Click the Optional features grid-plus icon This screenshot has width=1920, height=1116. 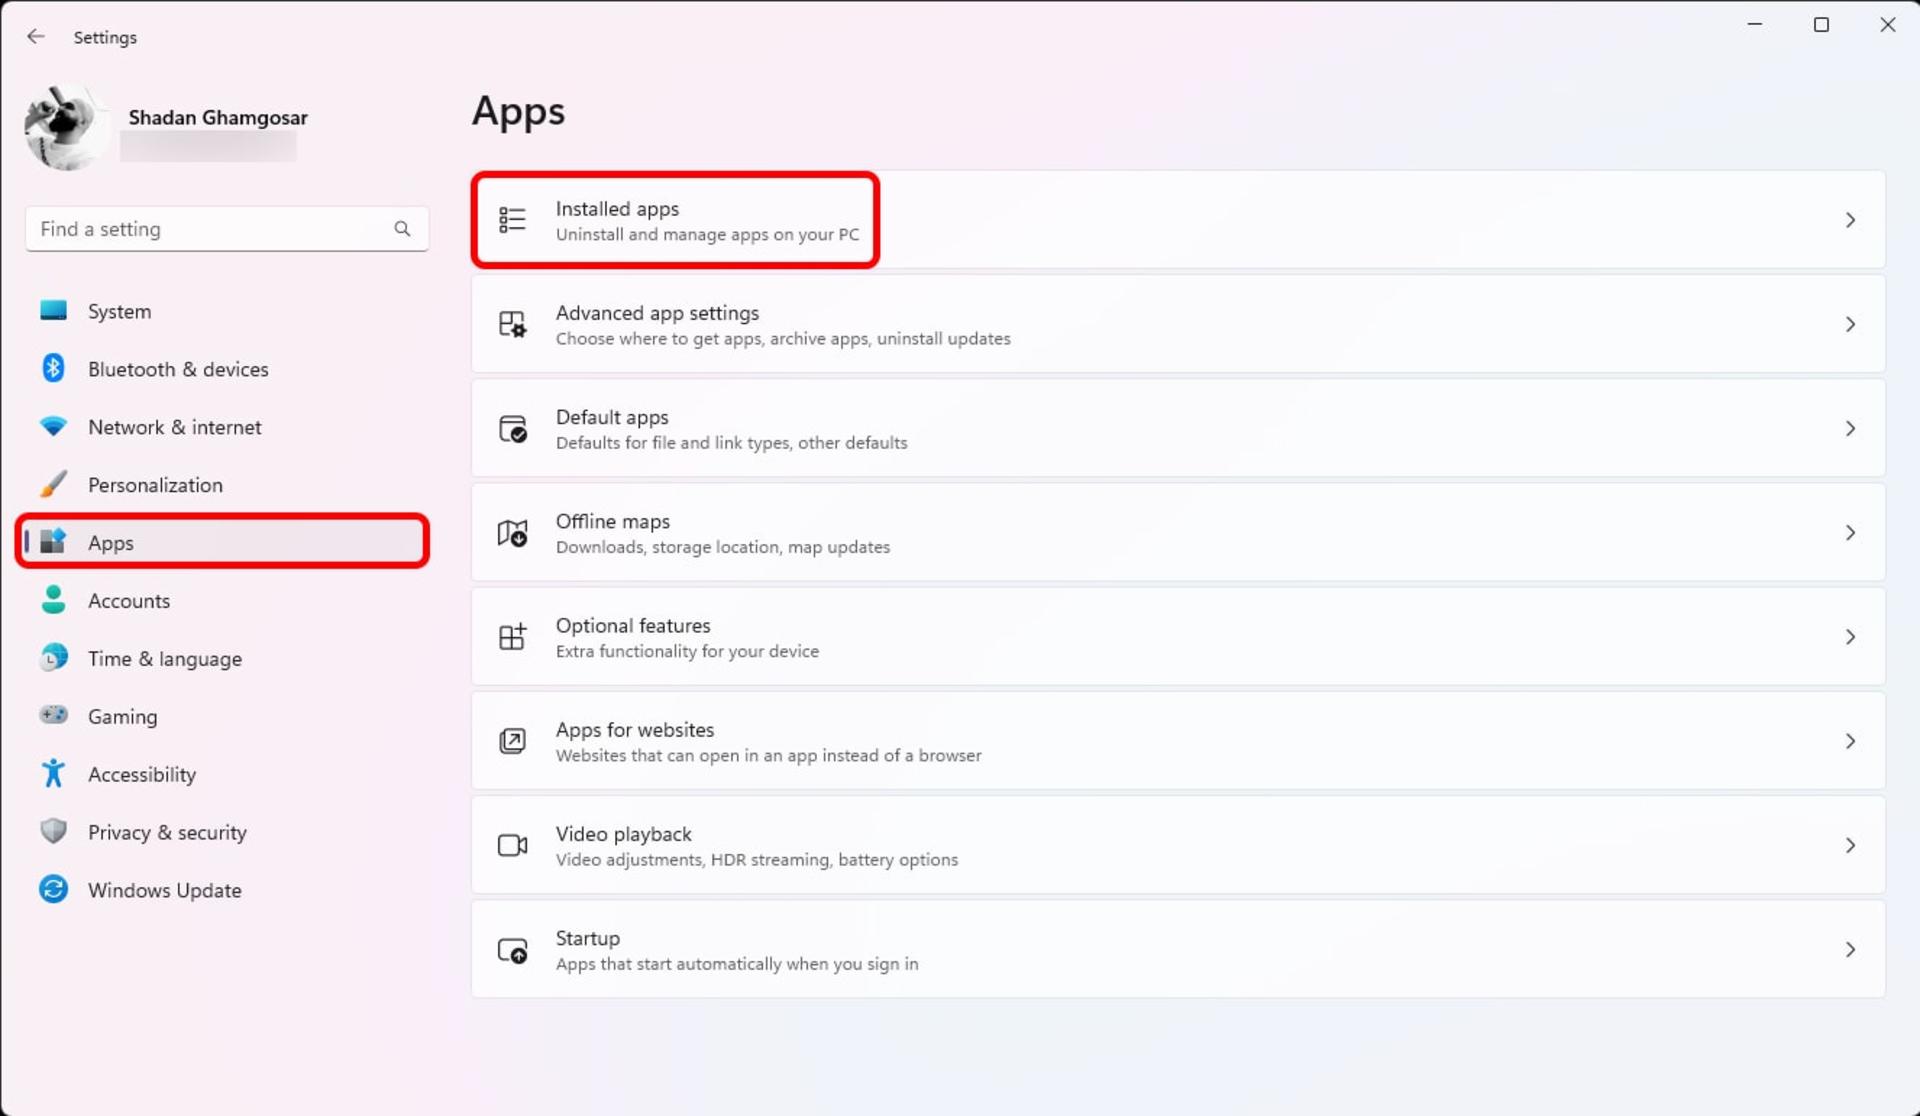[512, 637]
